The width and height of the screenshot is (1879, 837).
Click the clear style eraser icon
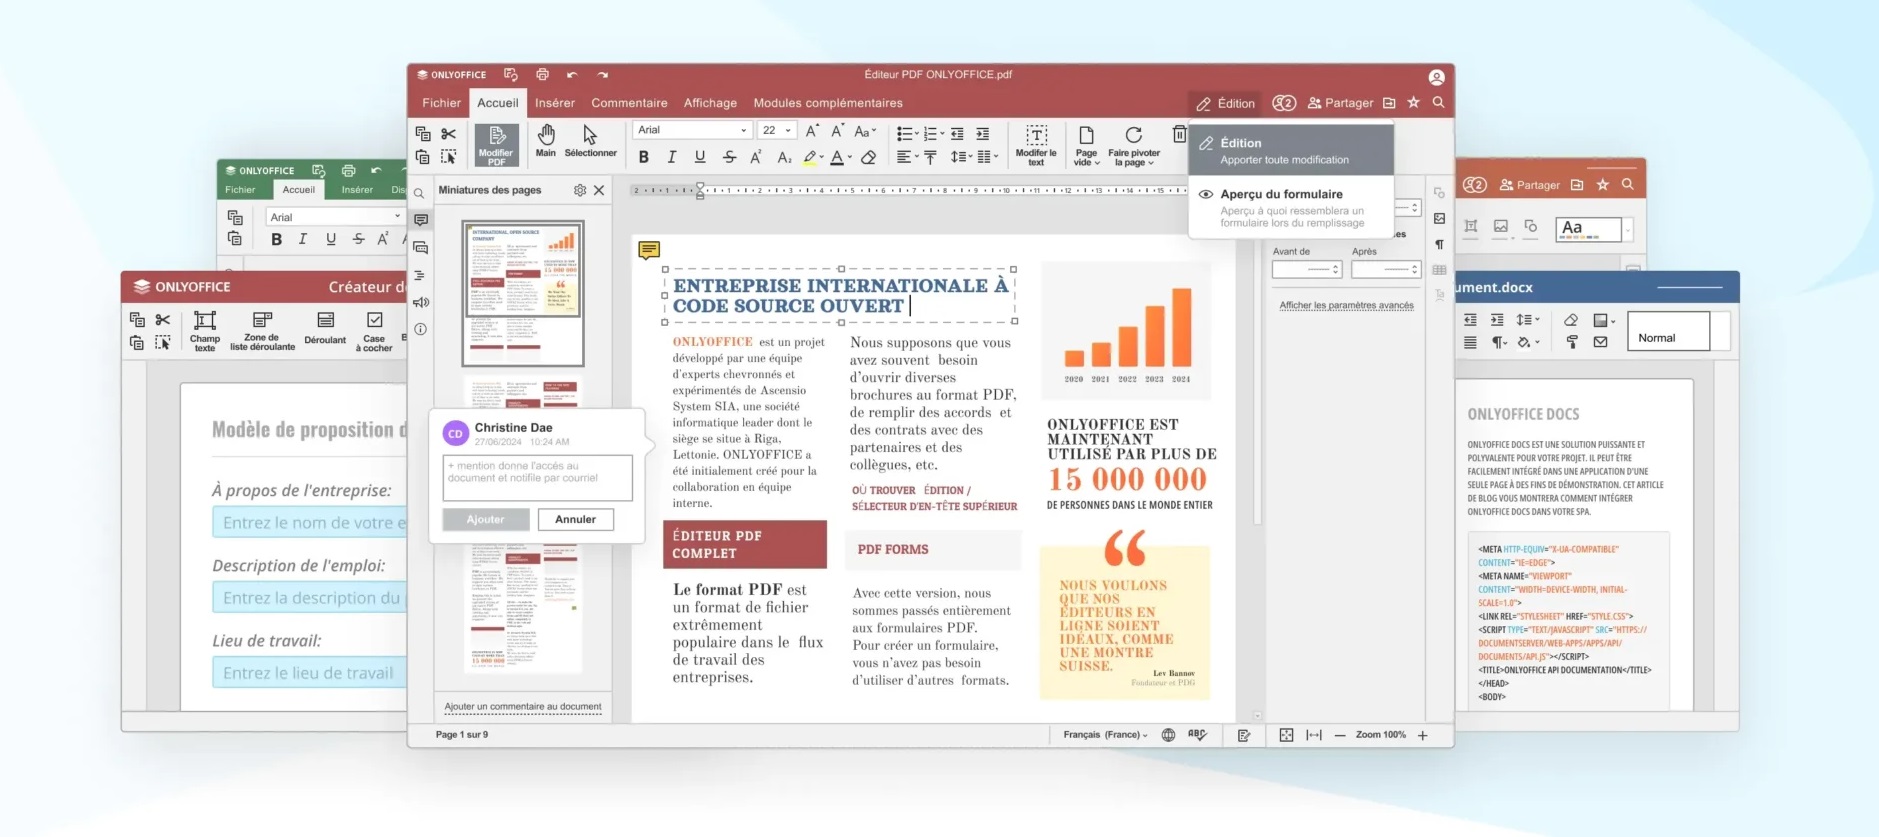click(x=868, y=157)
